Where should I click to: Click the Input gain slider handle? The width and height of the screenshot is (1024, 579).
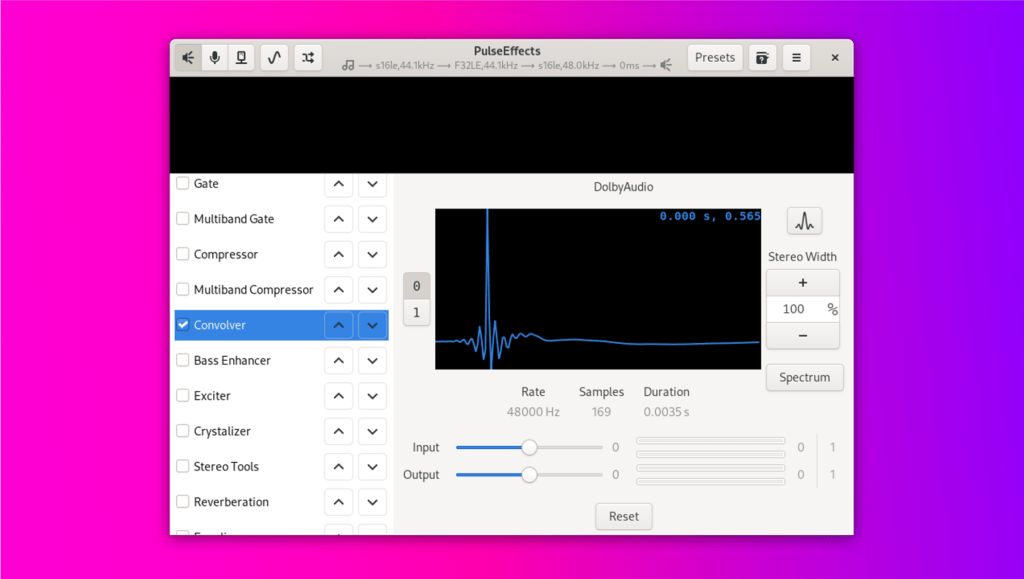[529, 448]
